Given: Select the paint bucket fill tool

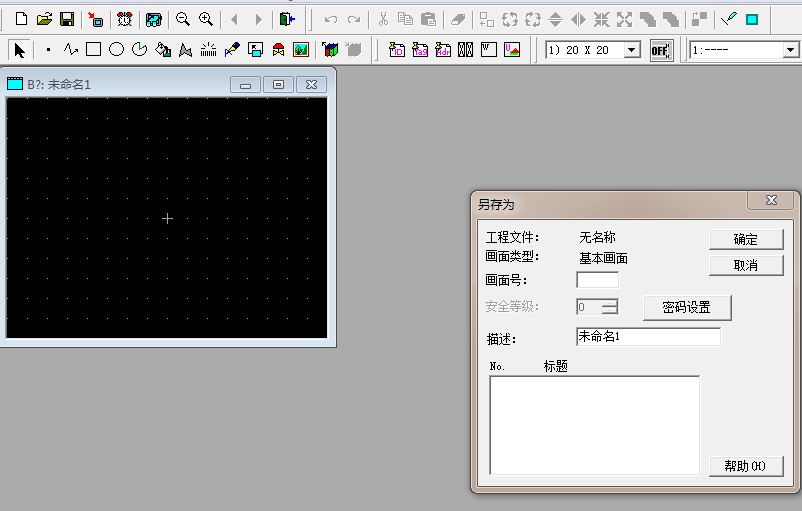Looking at the screenshot, I should pos(162,49).
